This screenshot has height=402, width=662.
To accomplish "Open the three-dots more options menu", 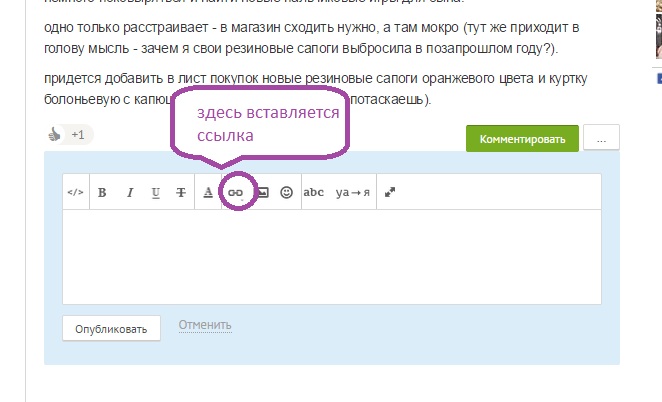I will coord(601,139).
